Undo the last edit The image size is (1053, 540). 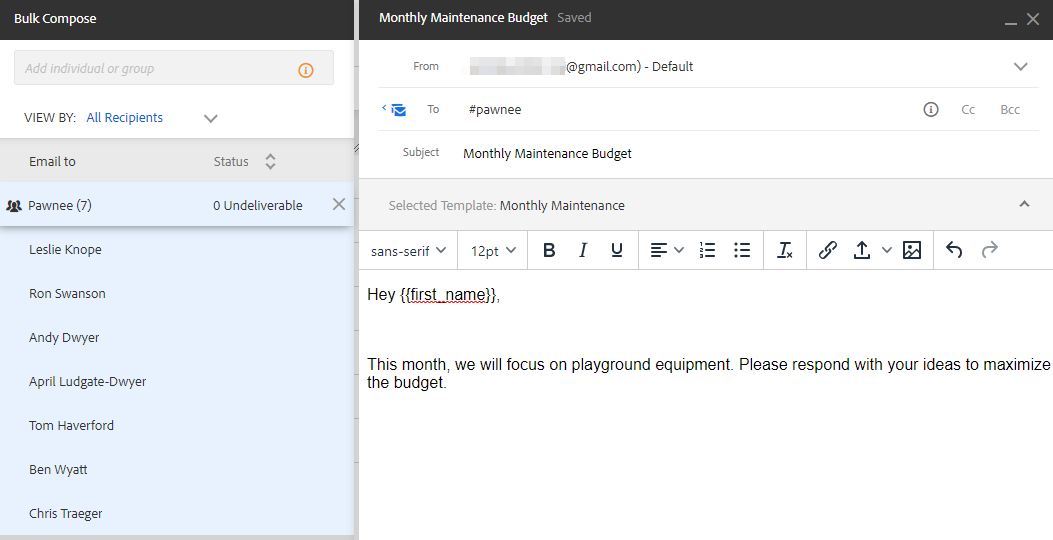(x=954, y=251)
